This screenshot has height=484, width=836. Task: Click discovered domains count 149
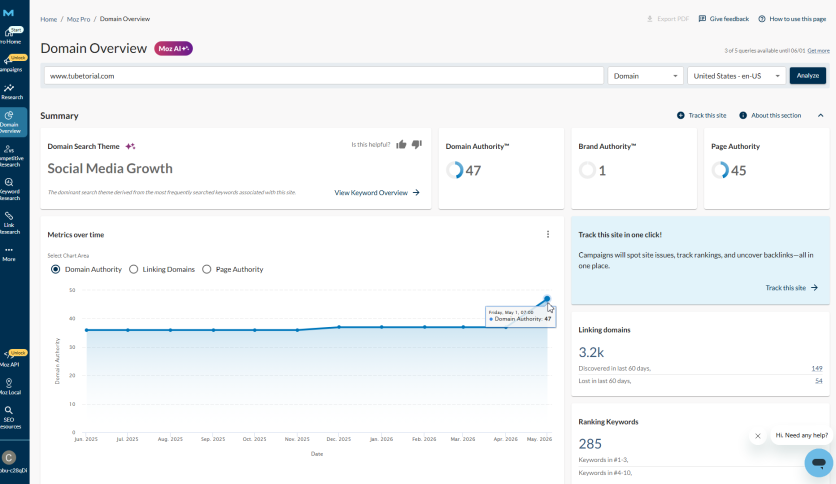817,368
